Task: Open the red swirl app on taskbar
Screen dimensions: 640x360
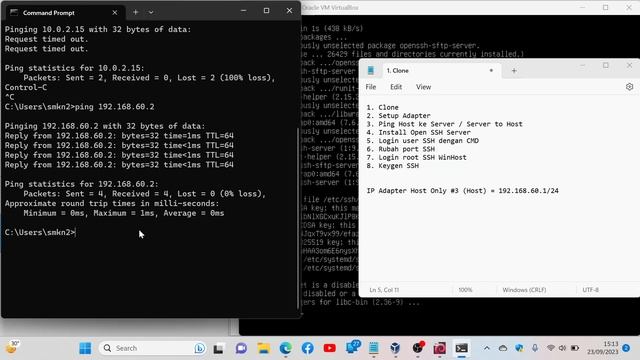Action: [x=440, y=349]
